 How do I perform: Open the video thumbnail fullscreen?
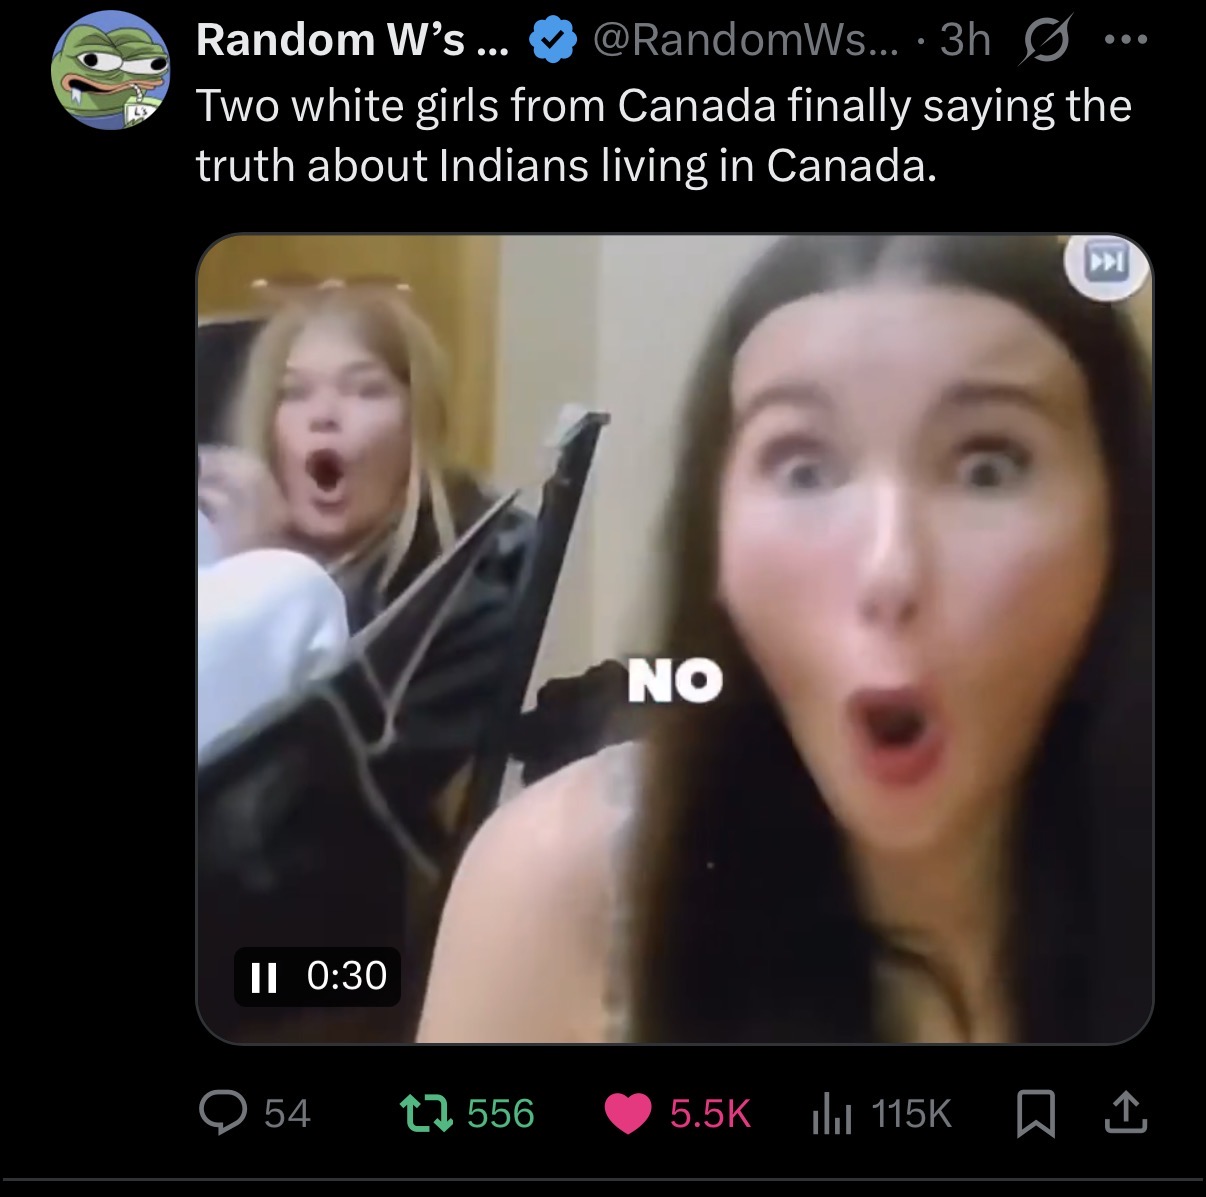[675, 640]
